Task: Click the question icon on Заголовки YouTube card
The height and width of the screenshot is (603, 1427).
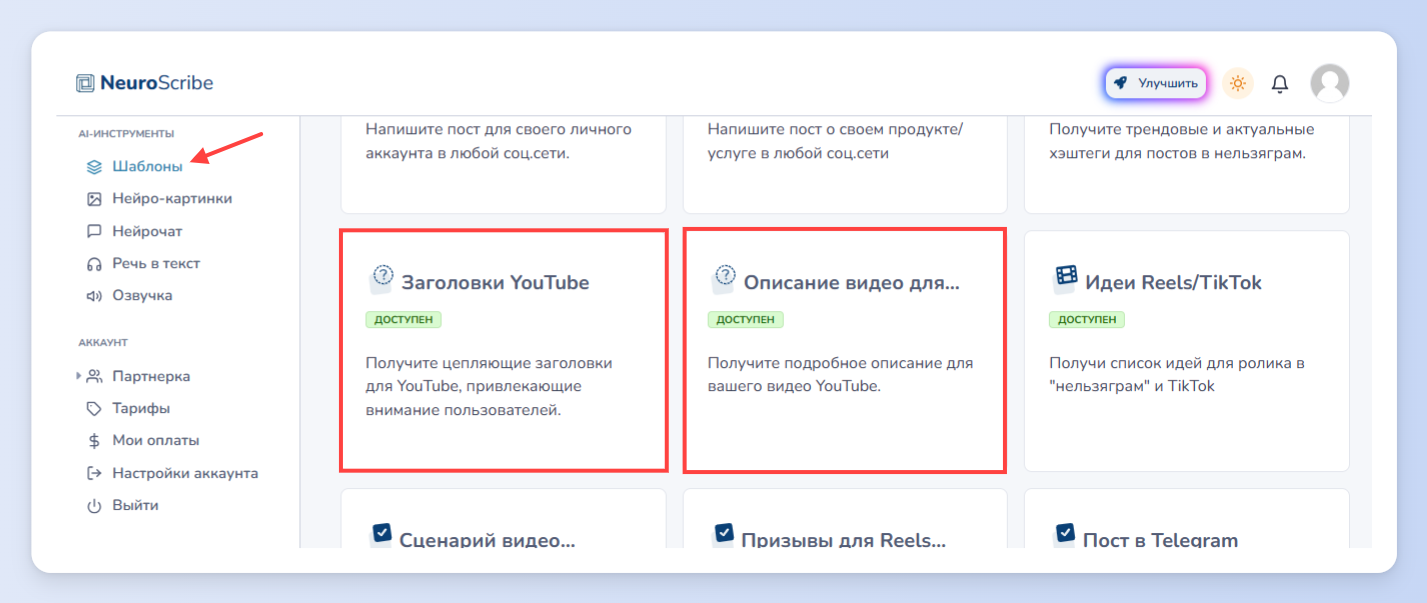Action: pyautogui.click(x=382, y=277)
